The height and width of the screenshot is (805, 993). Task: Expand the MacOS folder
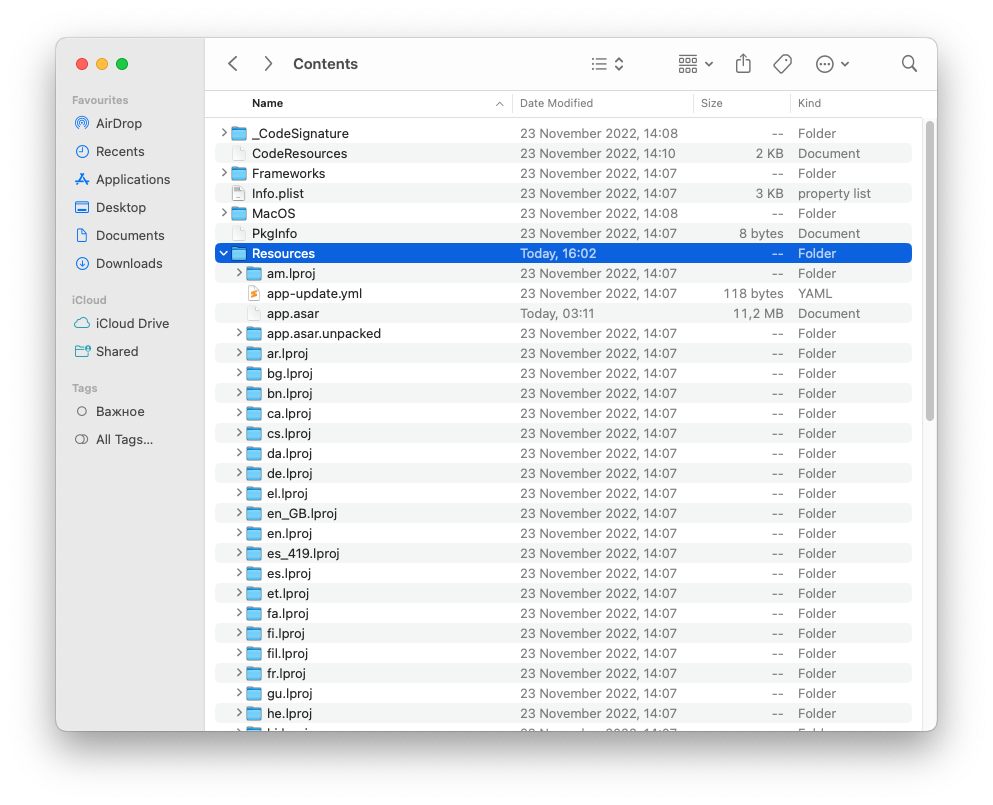tap(224, 213)
